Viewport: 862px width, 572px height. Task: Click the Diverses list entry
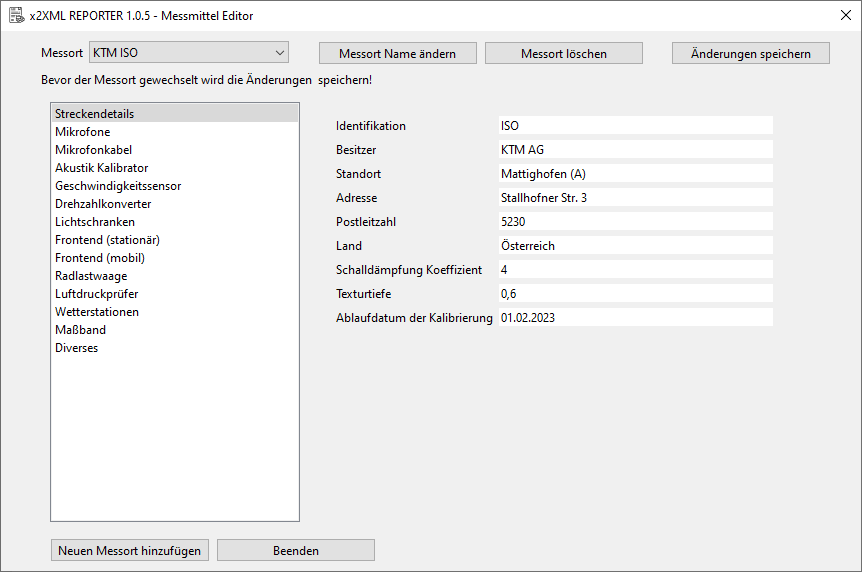tap(77, 348)
